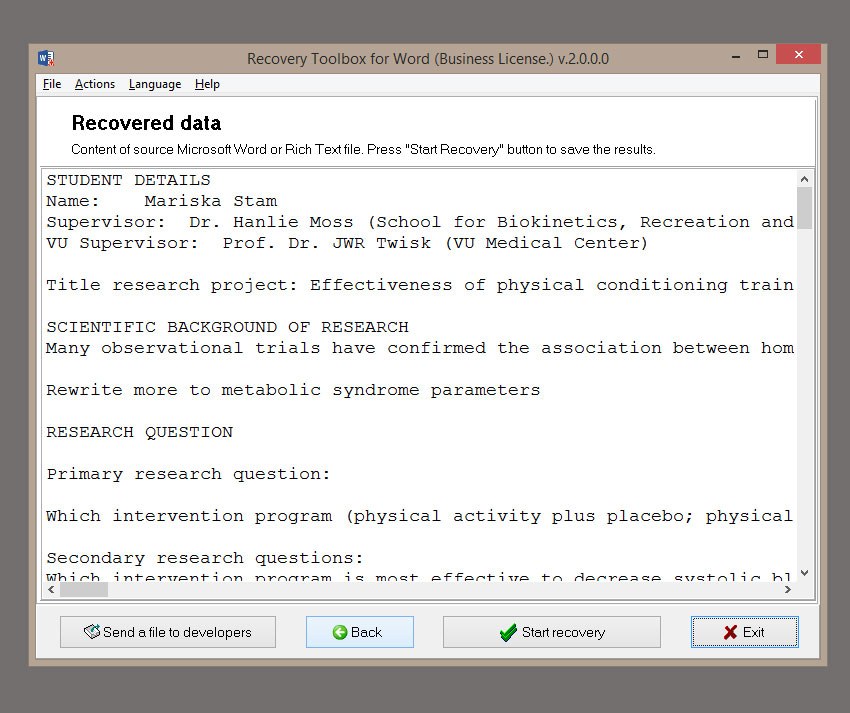Click horizontal scrollbar right arrow
This screenshot has width=850, height=713.
pos(788,589)
